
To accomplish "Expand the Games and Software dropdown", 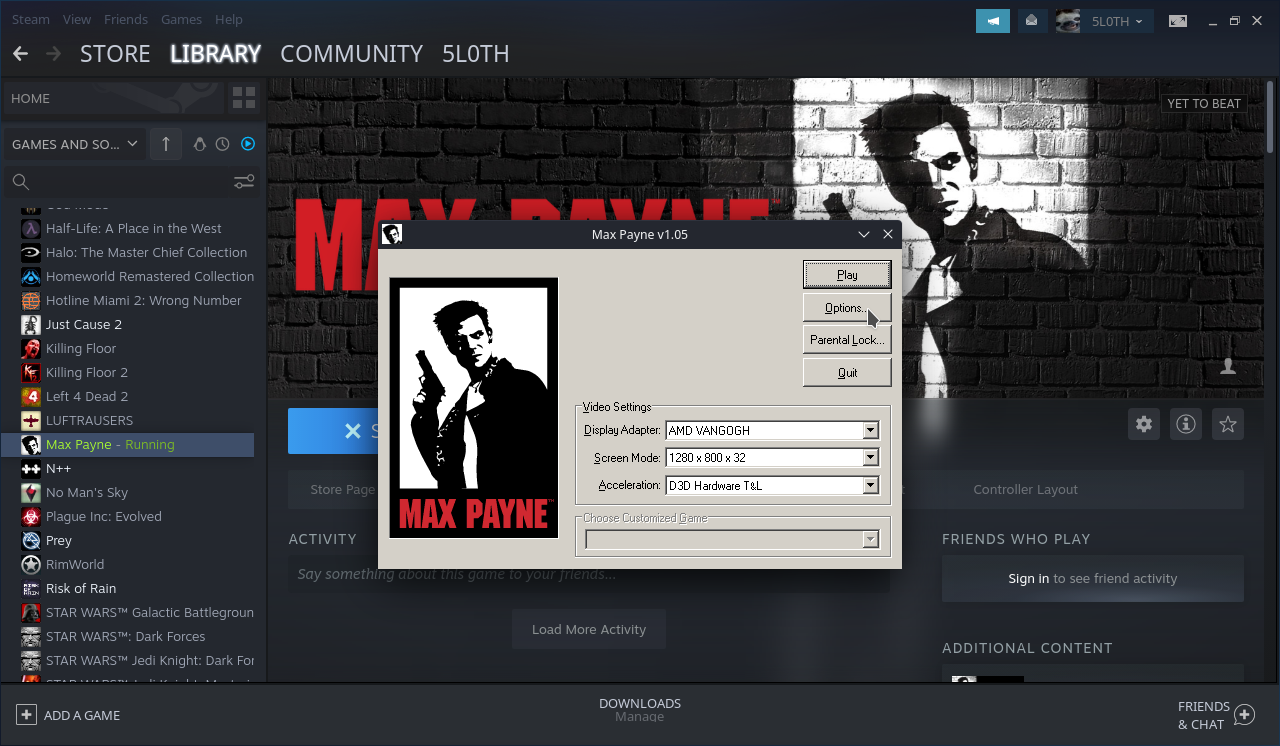I will coord(75,144).
